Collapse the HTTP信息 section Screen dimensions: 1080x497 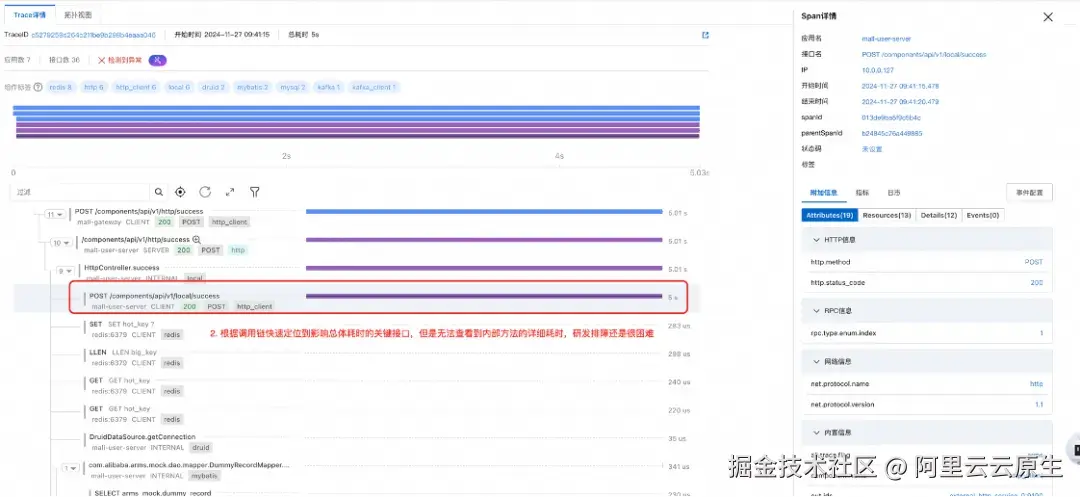point(926,240)
